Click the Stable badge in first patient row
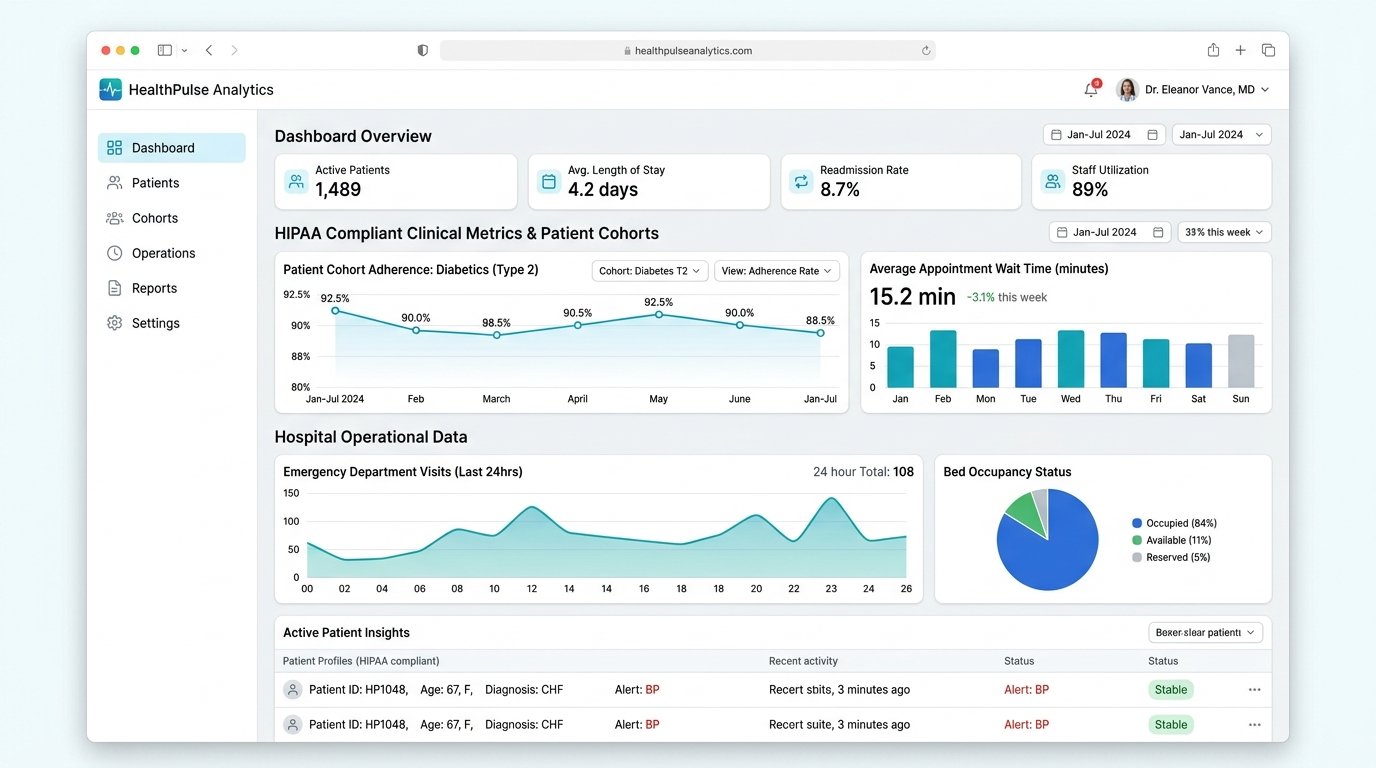 pos(1171,690)
